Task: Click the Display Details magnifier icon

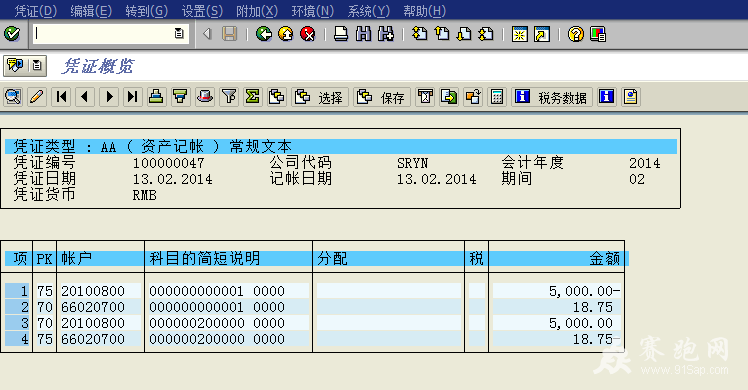Action: (x=13, y=97)
